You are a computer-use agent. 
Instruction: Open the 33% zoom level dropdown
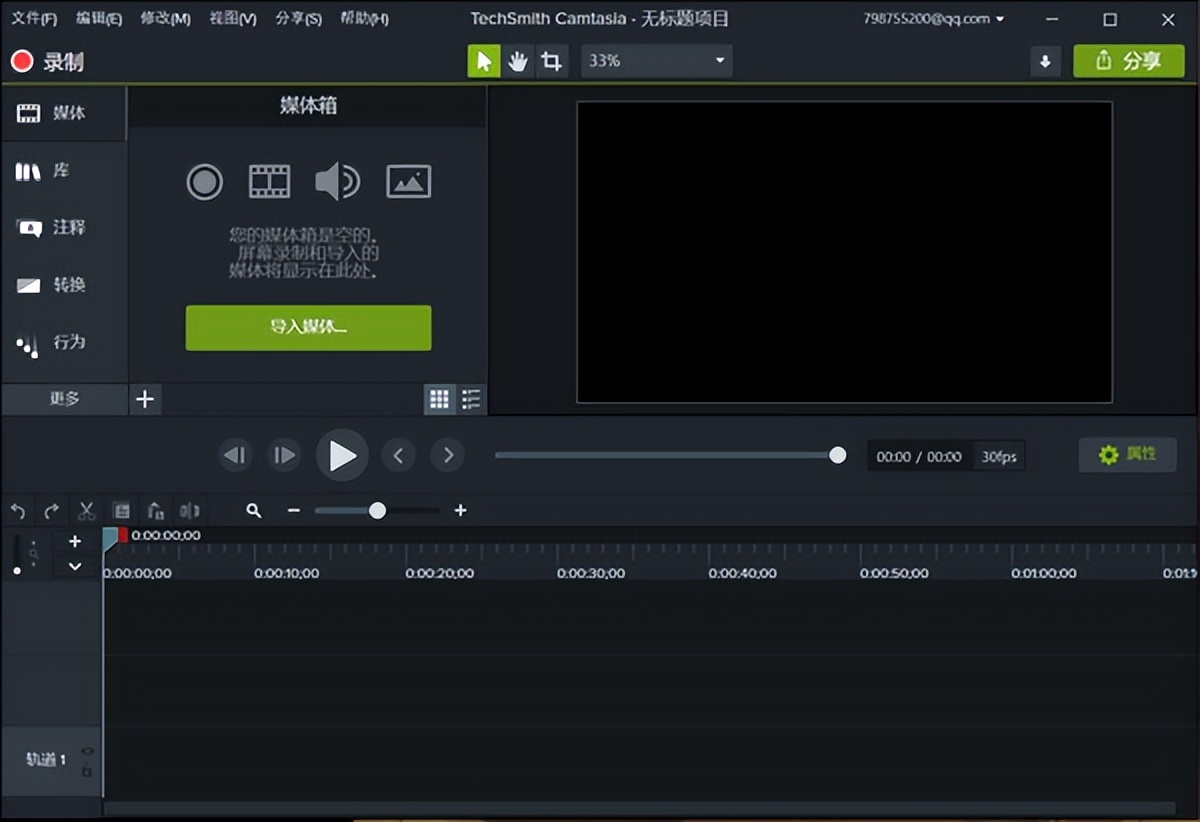pyautogui.click(x=656, y=61)
